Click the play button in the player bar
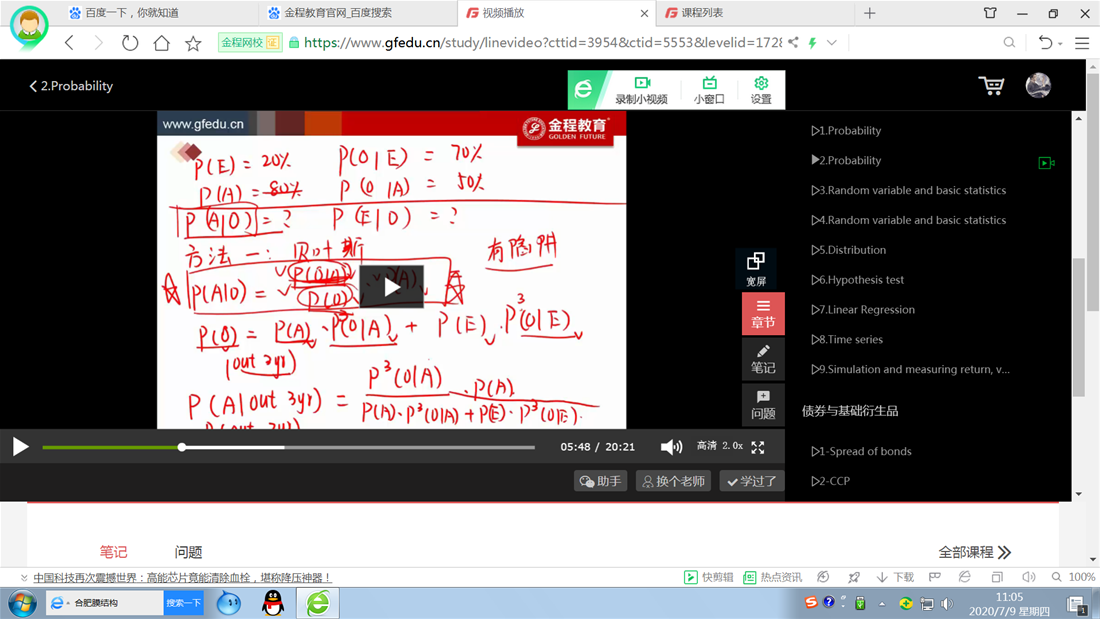Screen dimensions: 1100x619 tap(20, 447)
